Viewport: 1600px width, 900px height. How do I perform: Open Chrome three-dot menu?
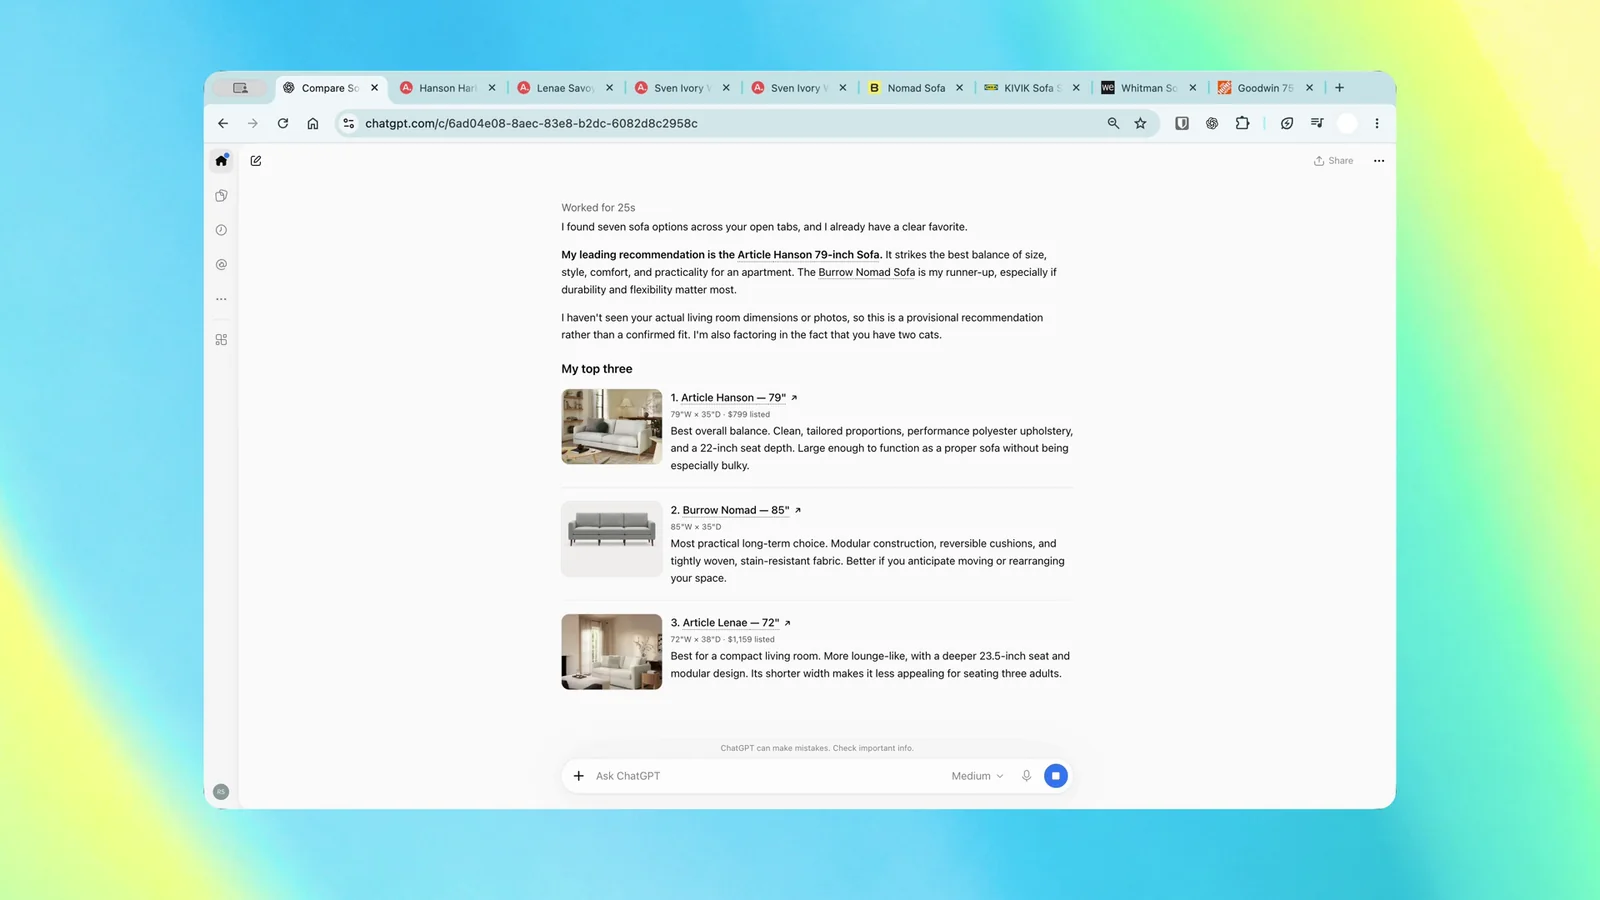pyautogui.click(x=1377, y=123)
